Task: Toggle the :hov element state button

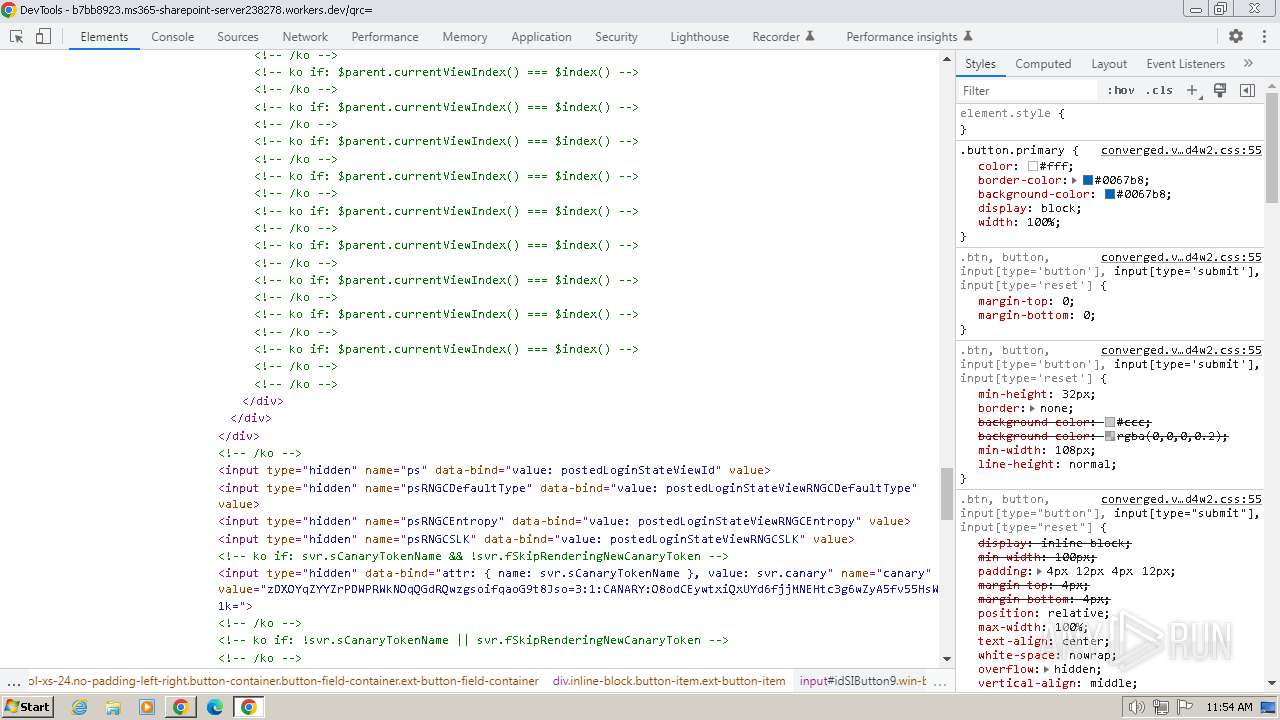Action: click(x=1121, y=90)
